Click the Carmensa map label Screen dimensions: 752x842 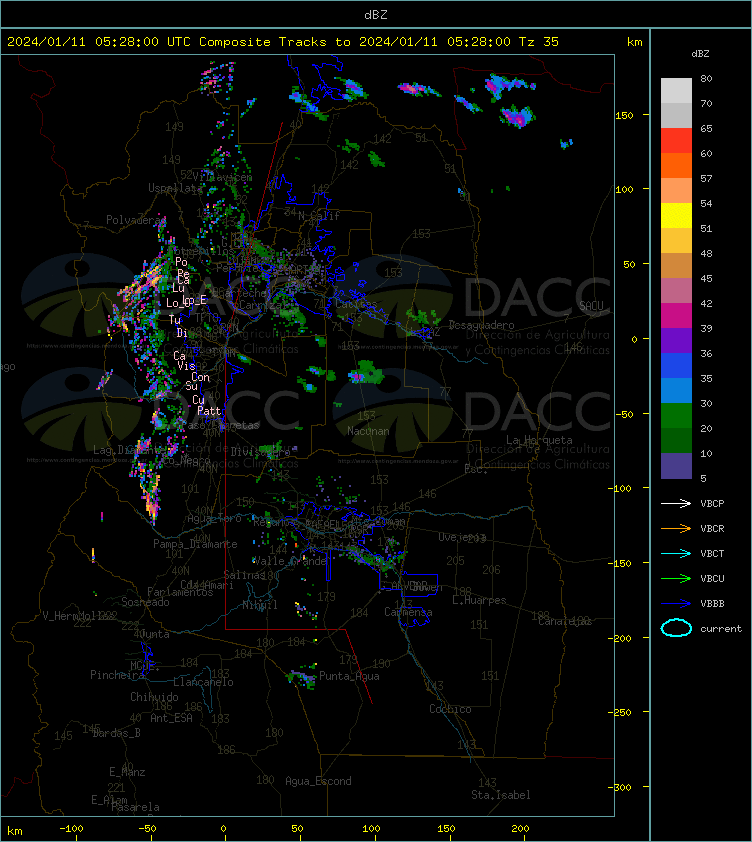click(x=408, y=612)
